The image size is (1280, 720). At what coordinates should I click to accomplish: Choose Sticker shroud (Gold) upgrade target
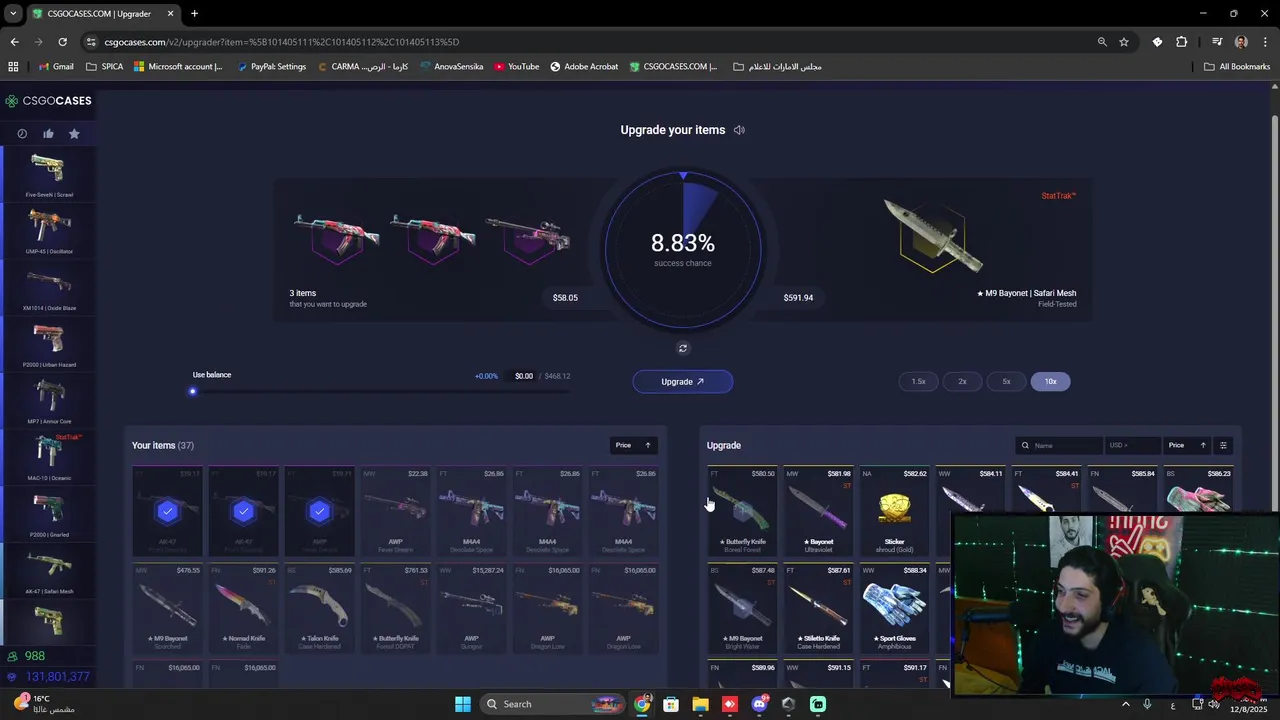(x=894, y=512)
